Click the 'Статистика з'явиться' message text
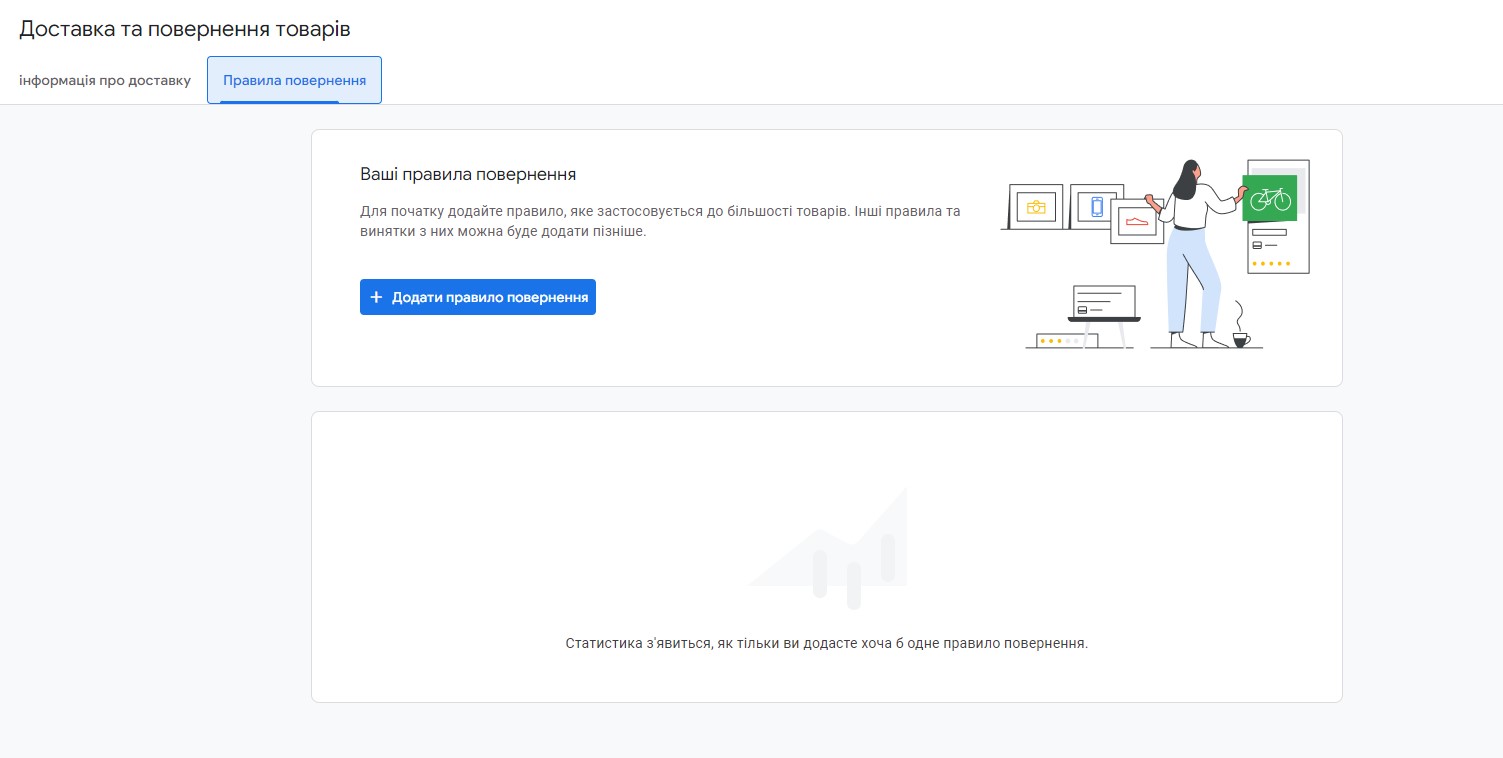 pyautogui.click(x=826, y=643)
